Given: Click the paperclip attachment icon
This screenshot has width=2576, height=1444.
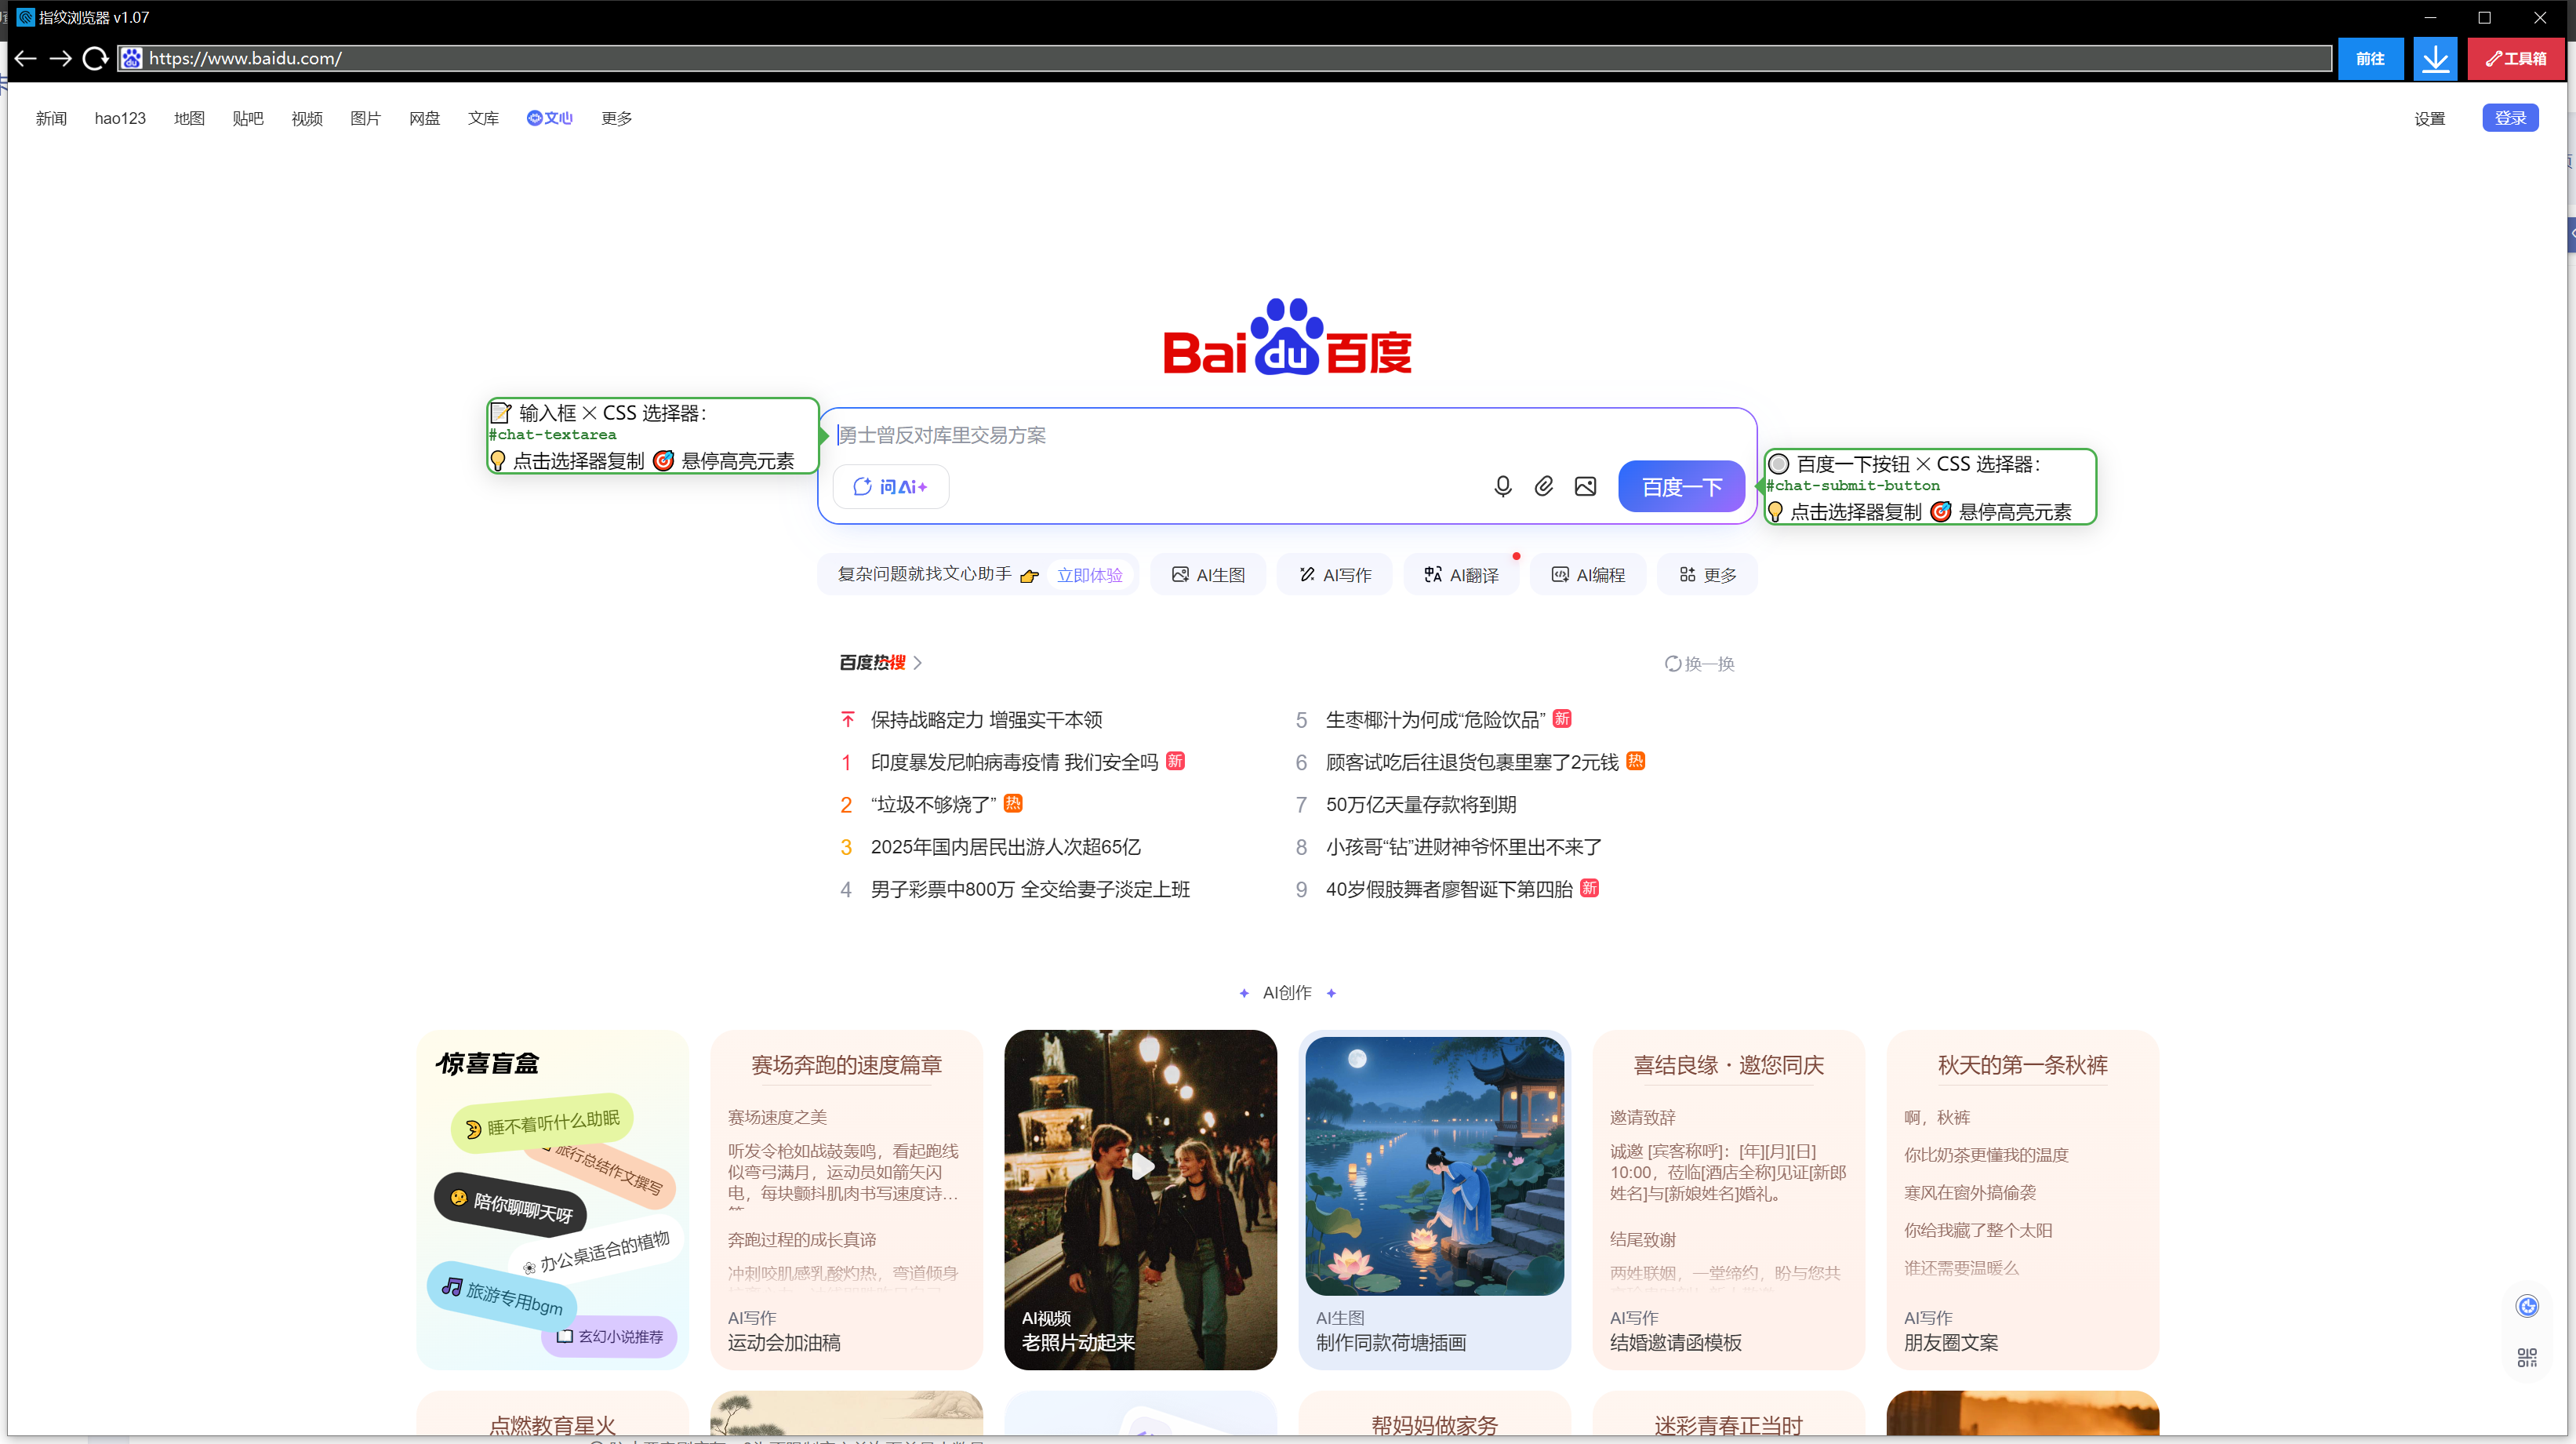Looking at the screenshot, I should pos(1544,486).
